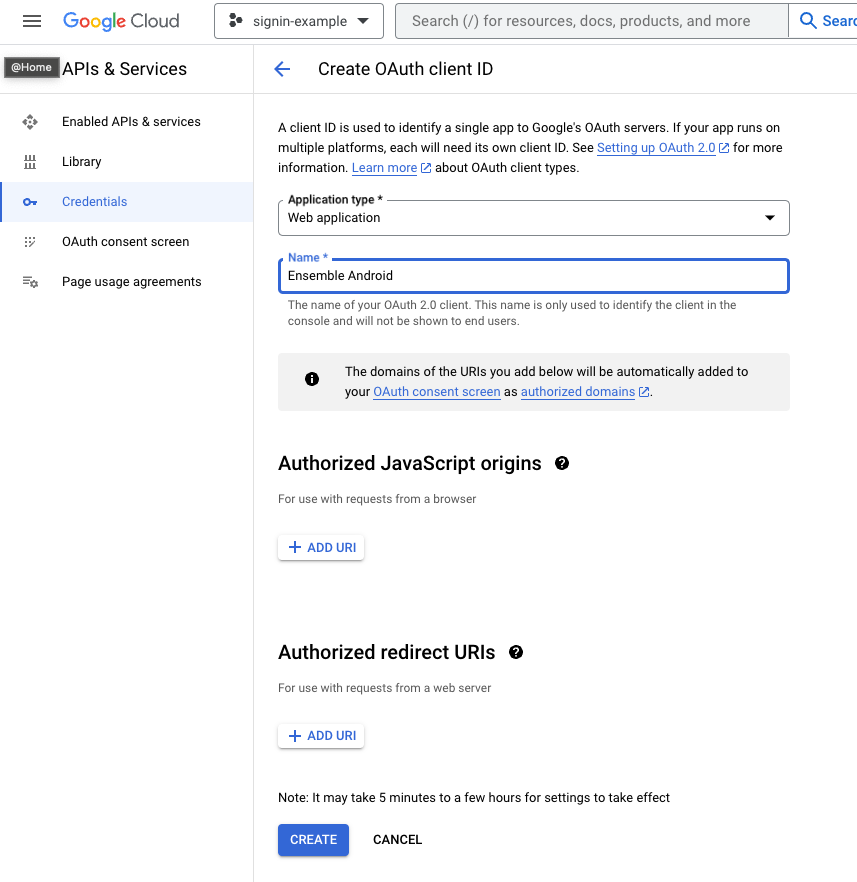Open the Learn more link
This screenshot has height=882, width=857.
384,168
